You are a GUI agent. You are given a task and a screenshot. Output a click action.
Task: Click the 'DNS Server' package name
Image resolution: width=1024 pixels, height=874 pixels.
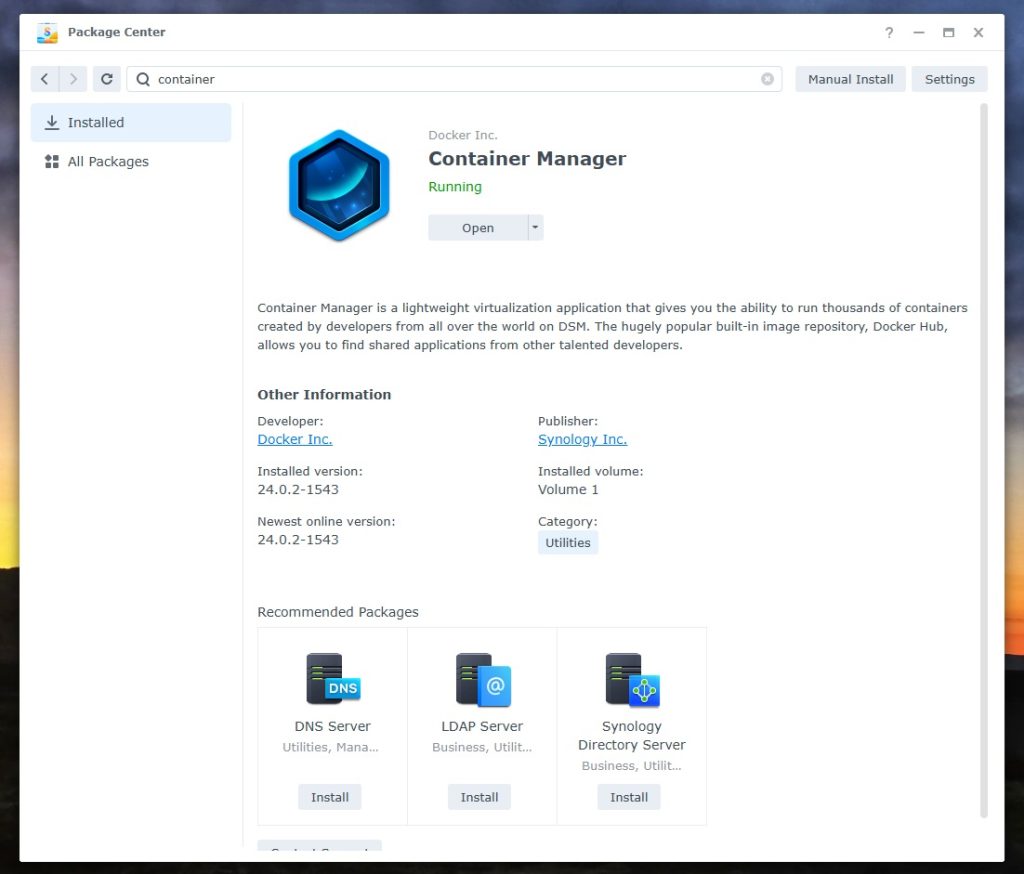click(332, 726)
